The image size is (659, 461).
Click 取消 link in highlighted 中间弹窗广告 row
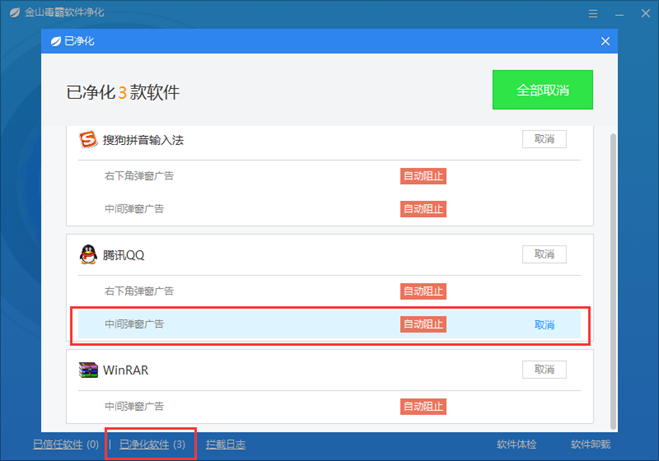(x=544, y=324)
